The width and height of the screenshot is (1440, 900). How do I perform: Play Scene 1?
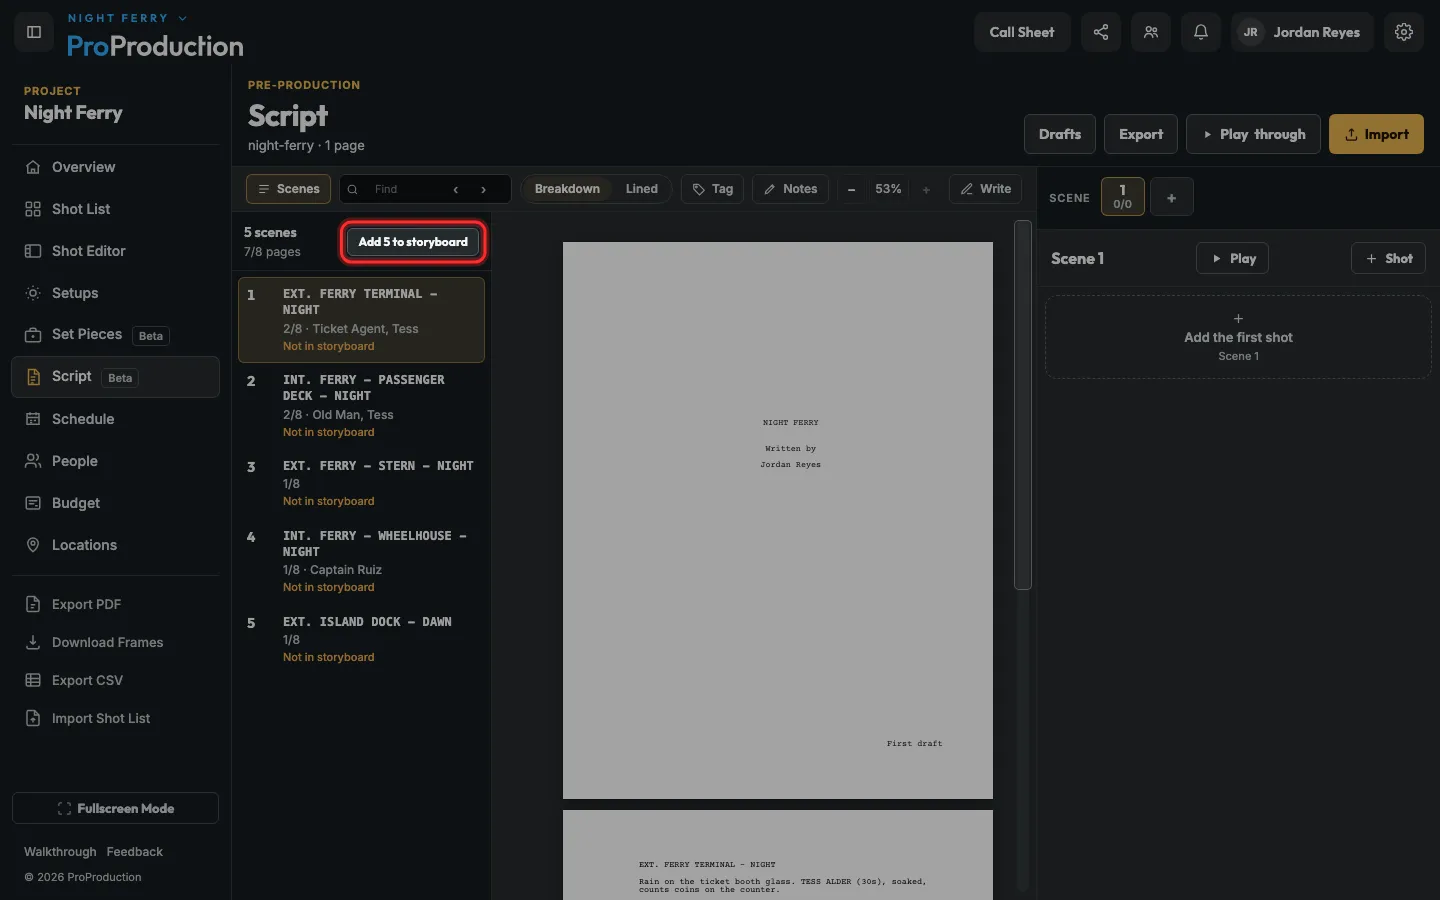coord(1233,258)
